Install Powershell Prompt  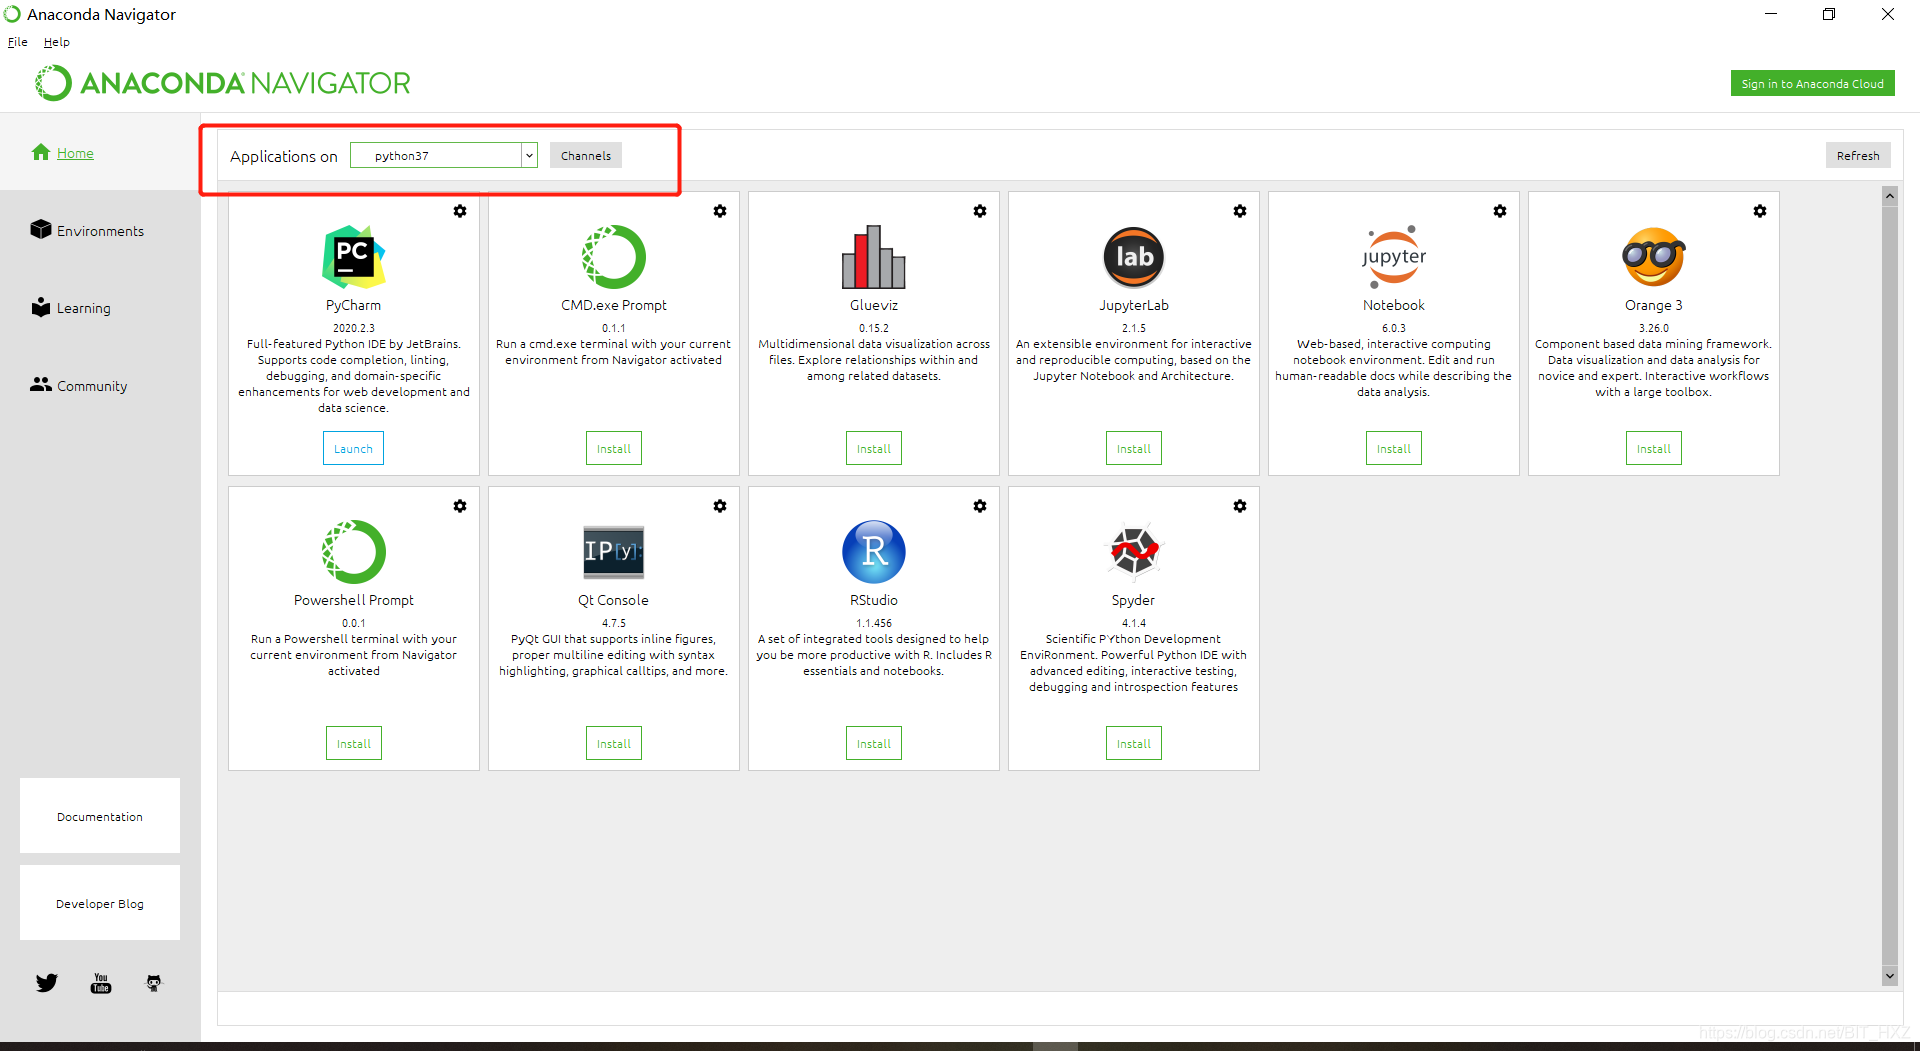354,743
